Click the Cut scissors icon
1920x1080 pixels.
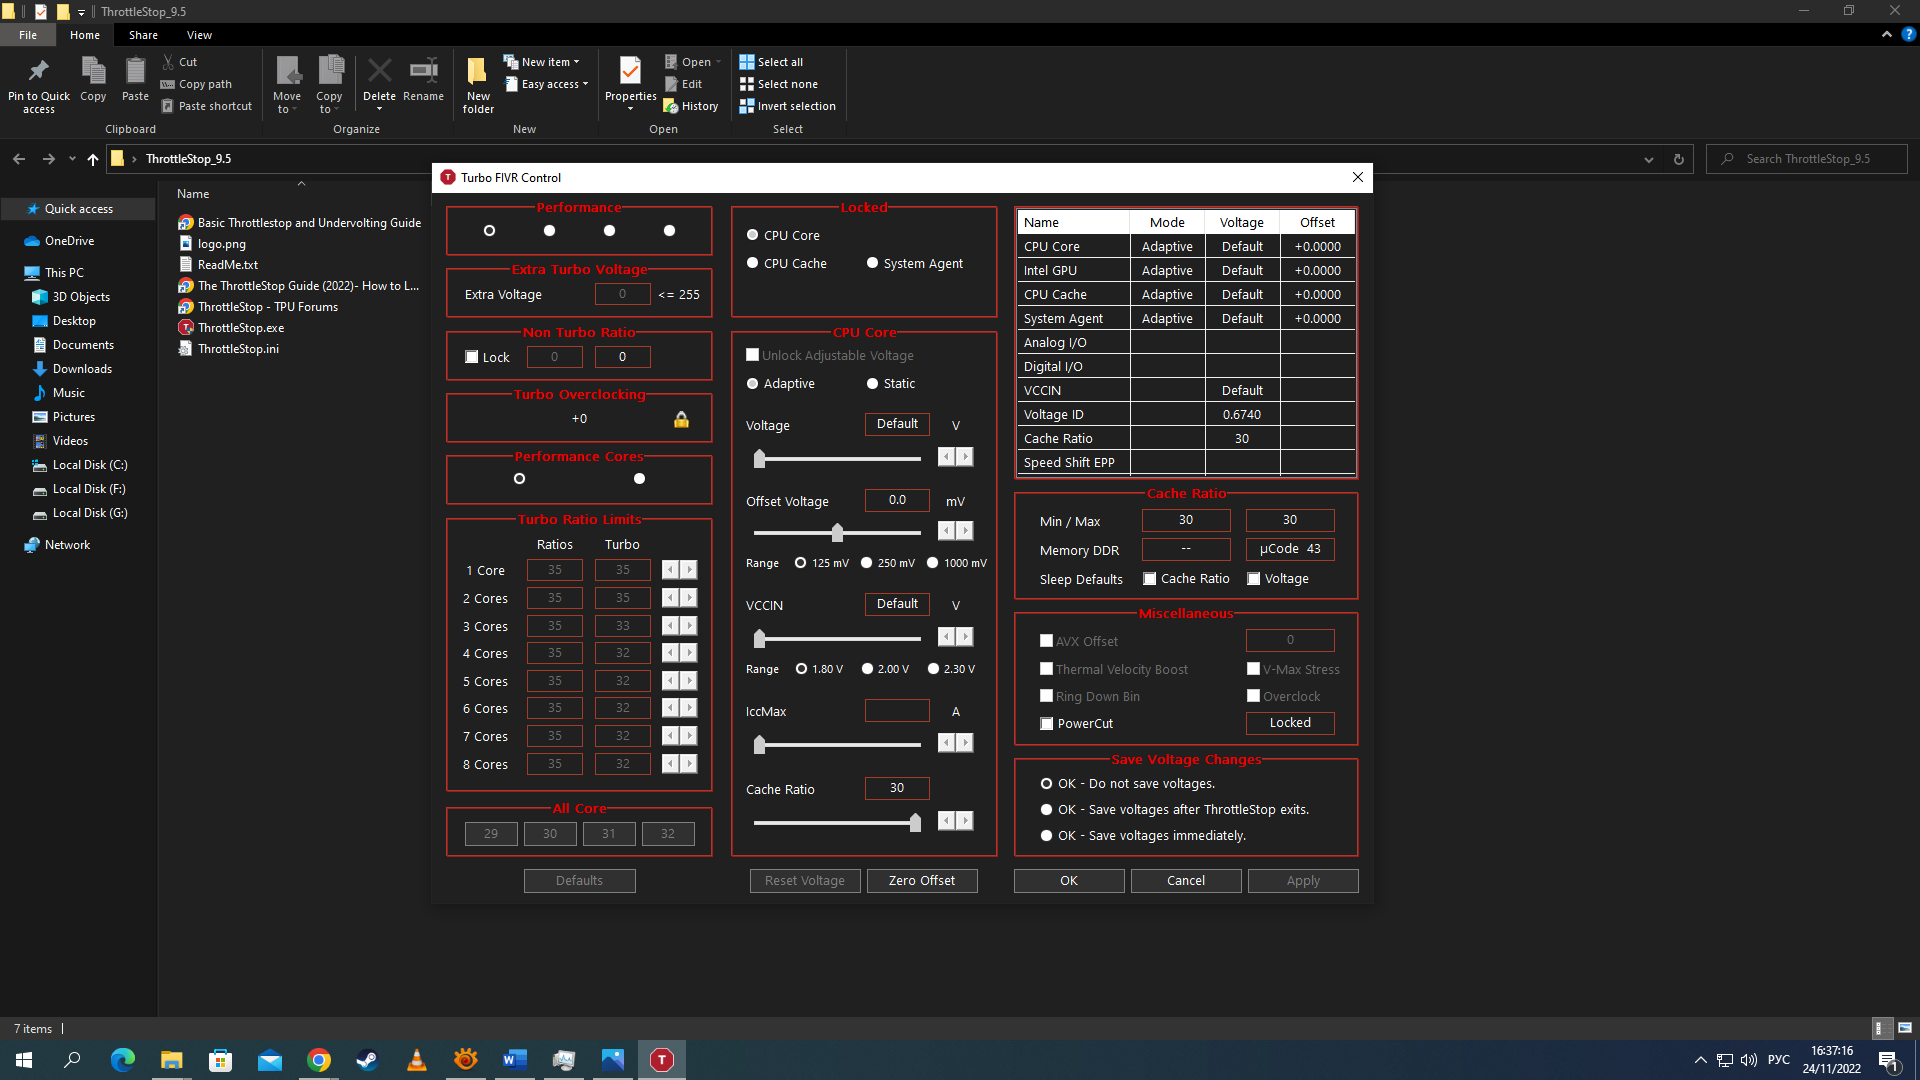(x=168, y=62)
